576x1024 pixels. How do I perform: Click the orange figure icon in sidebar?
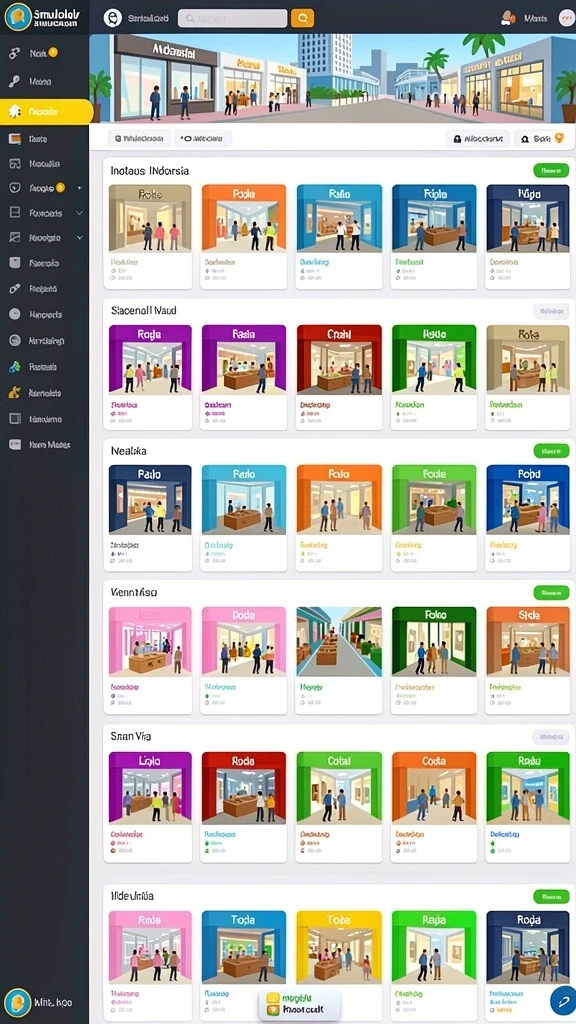14,393
